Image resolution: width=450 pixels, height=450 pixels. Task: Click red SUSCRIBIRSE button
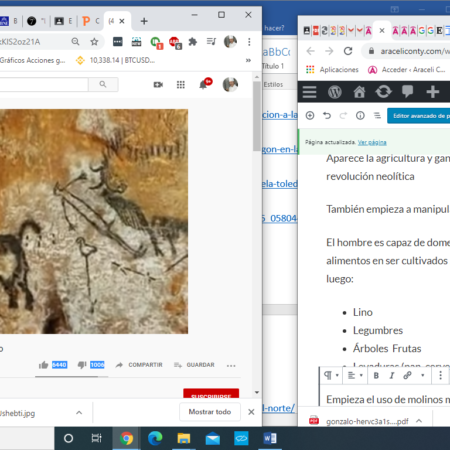pyautogui.click(x=211, y=394)
